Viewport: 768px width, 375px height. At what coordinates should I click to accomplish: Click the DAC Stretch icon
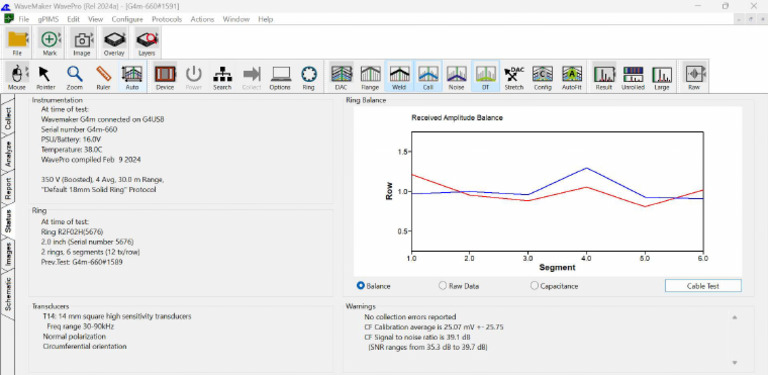(514, 77)
